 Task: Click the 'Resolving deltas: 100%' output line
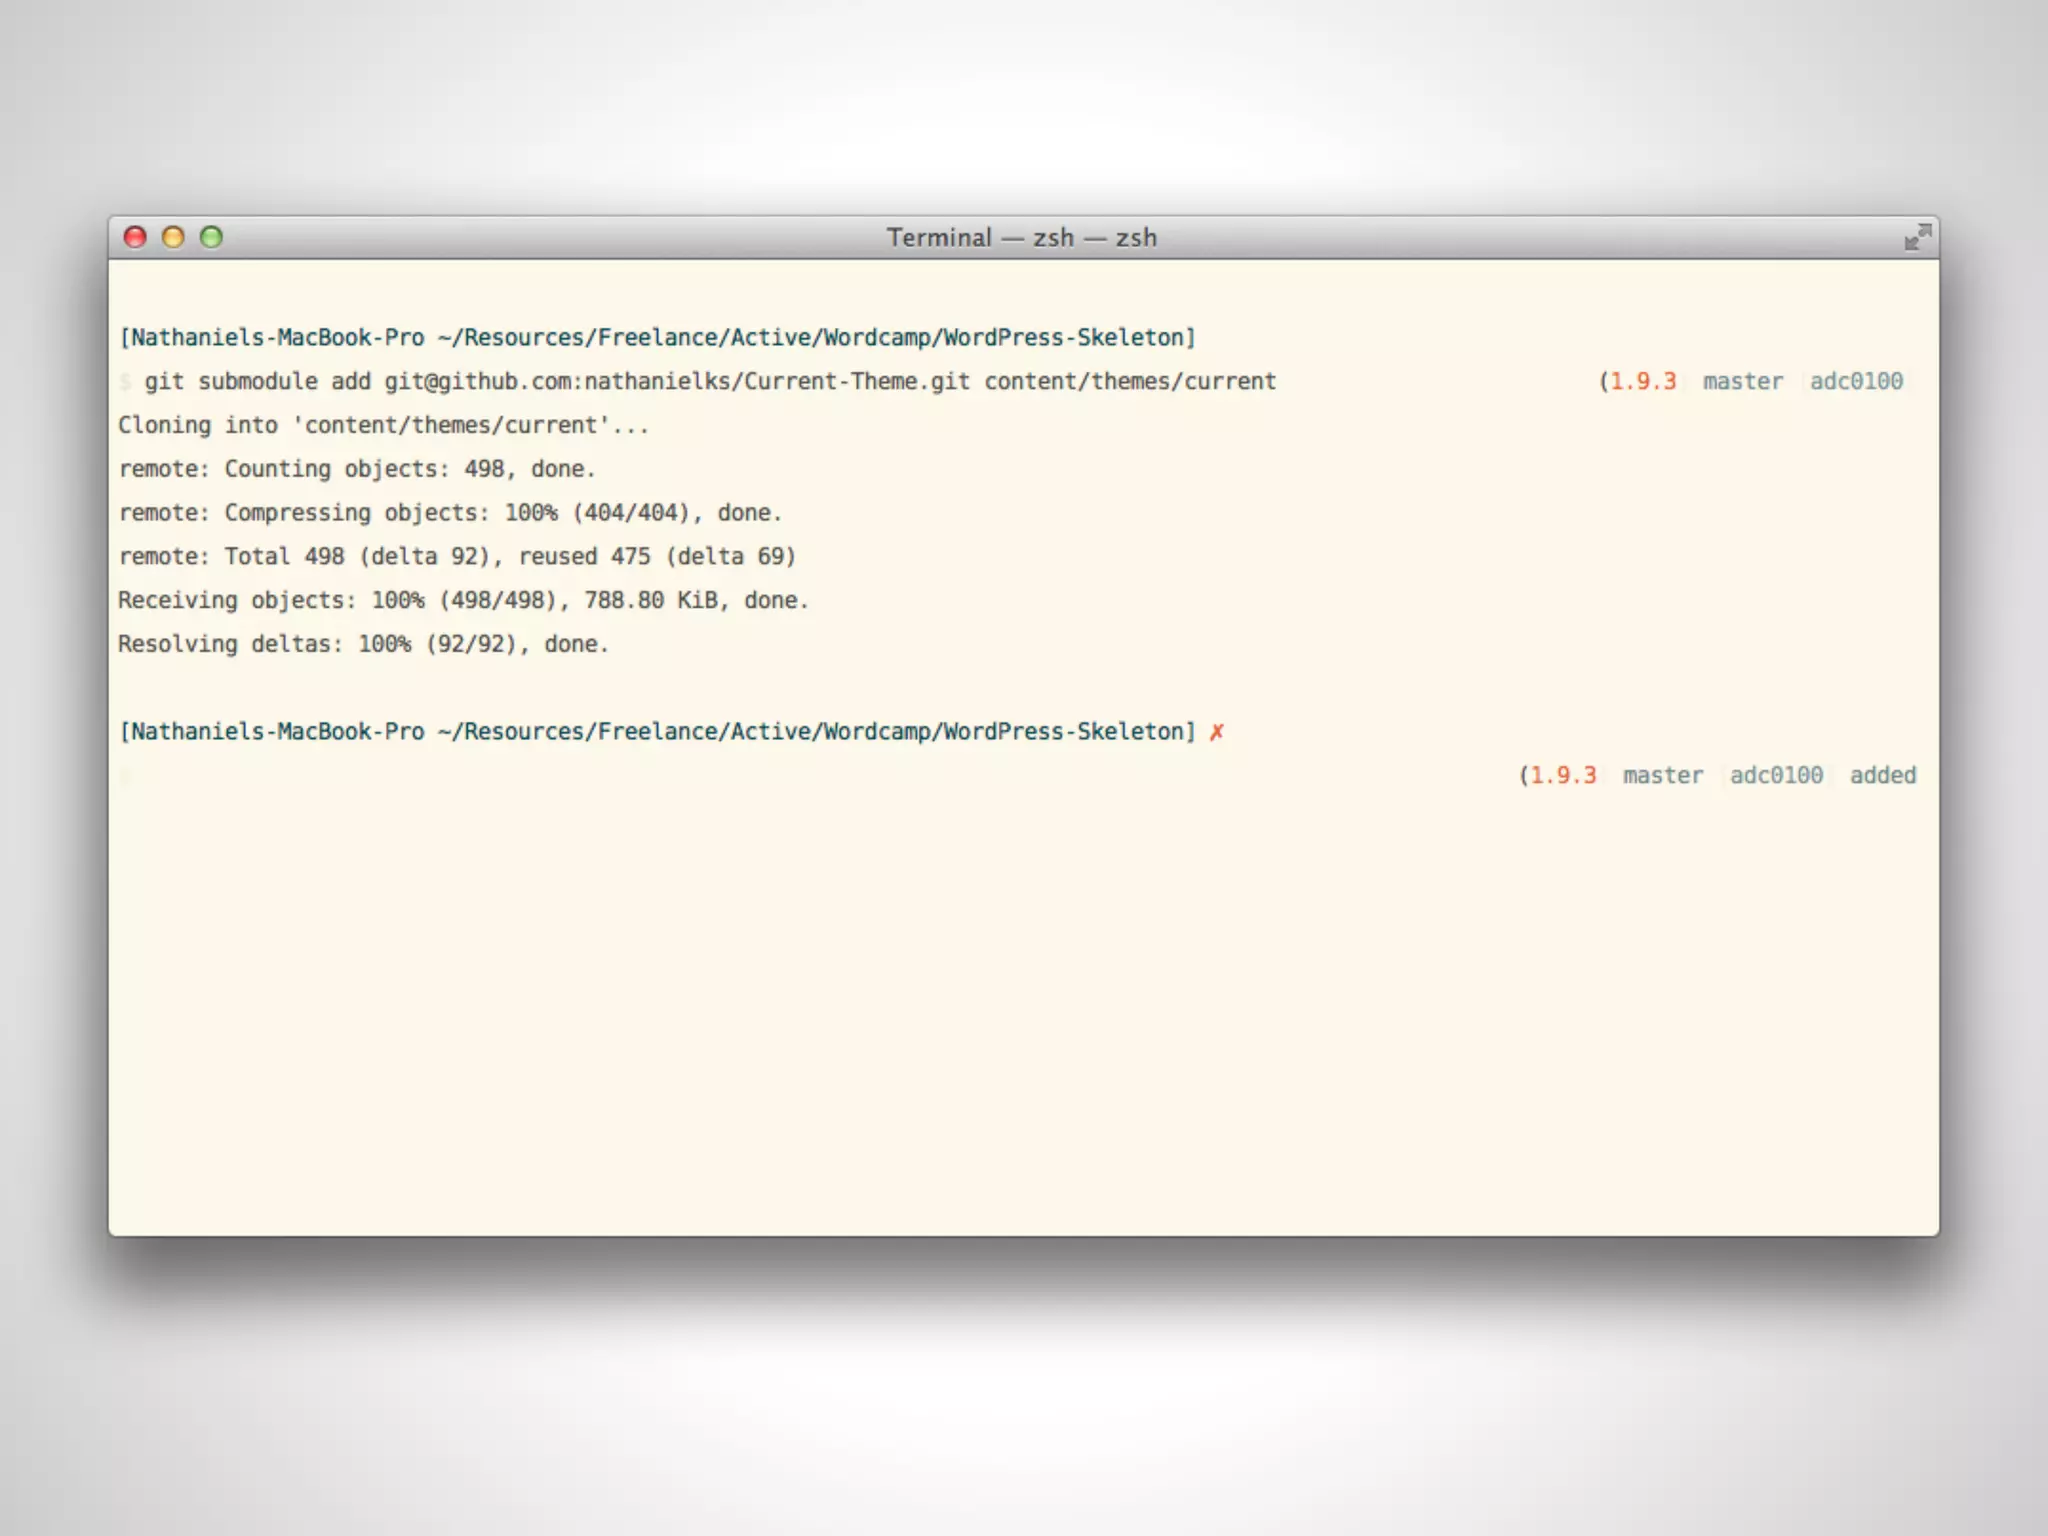tap(362, 645)
